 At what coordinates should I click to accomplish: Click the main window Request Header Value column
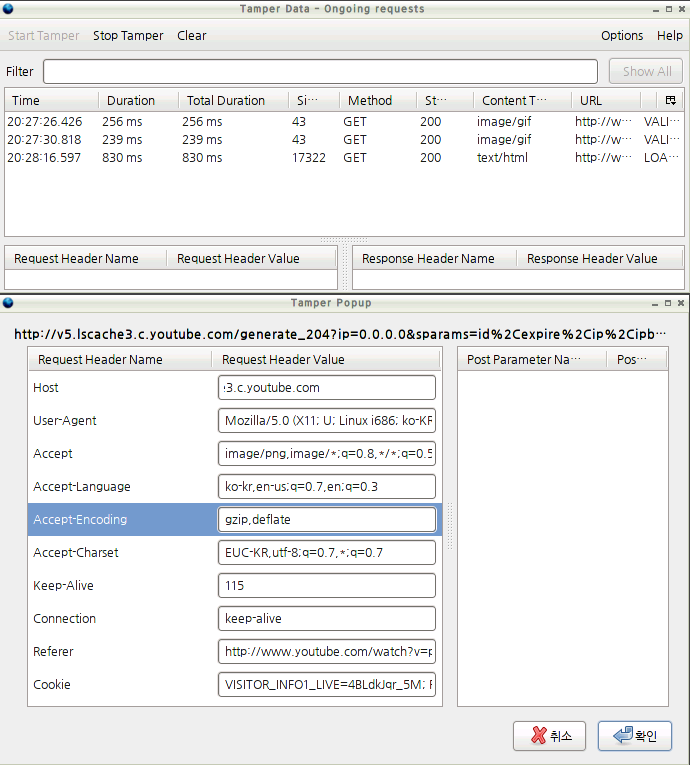point(251,259)
